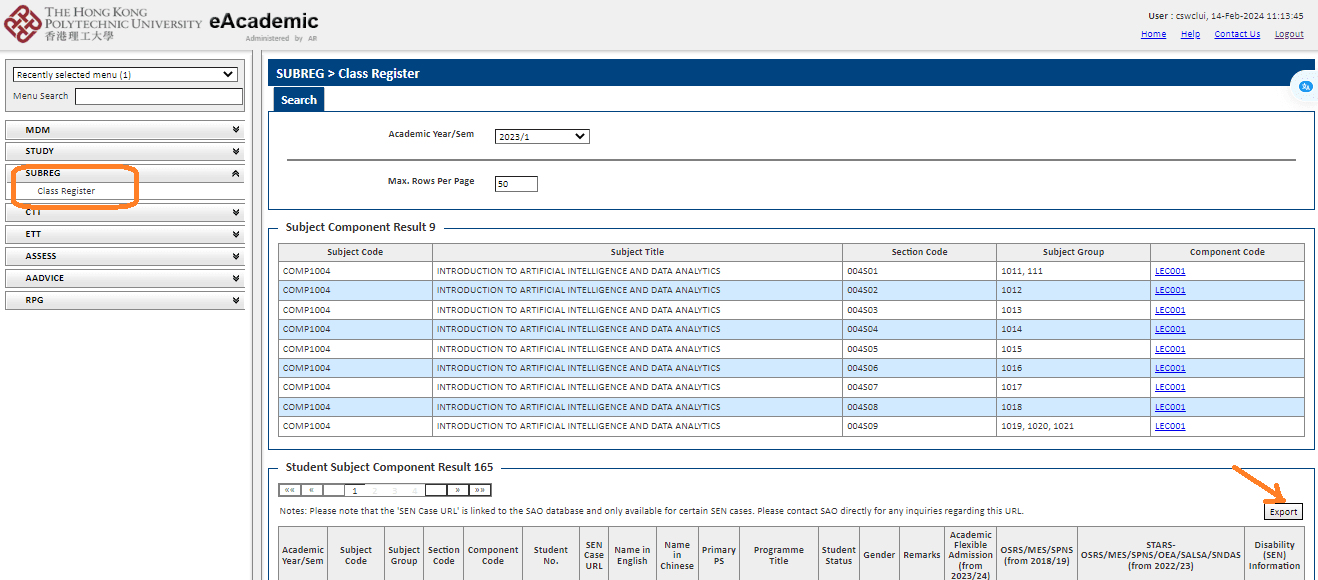This screenshot has width=1318, height=580.
Task: Open the Contact Us link
Action: (1237, 34)
